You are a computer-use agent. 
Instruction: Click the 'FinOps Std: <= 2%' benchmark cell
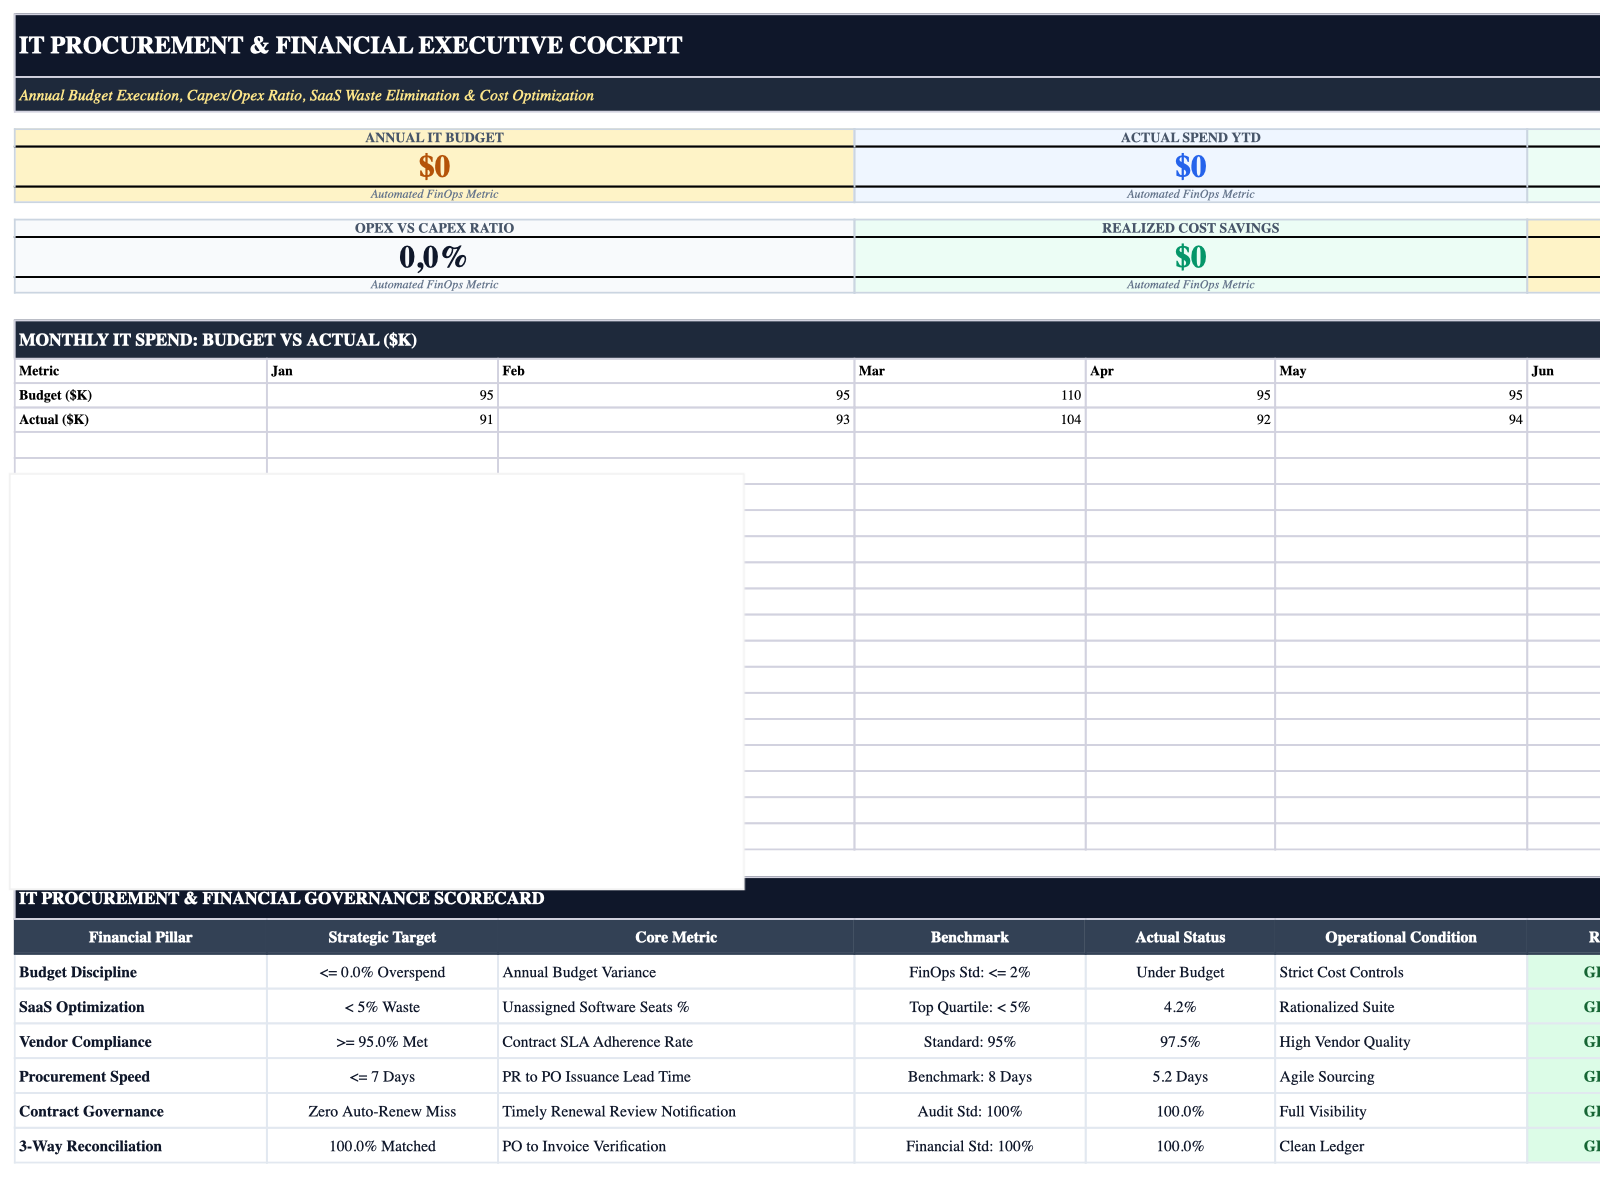click(x=970, y=972)
